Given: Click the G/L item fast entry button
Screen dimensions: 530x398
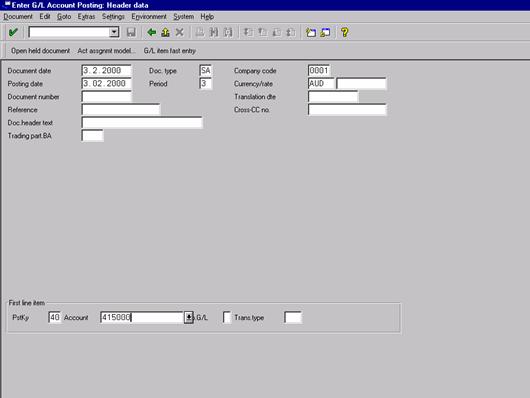Looking at the screenshot, I should (x=170, y=51).
